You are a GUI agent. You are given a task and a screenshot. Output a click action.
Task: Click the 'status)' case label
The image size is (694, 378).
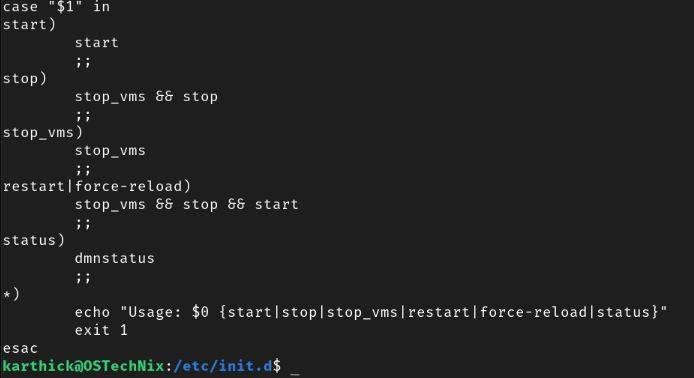click(34, 240)
